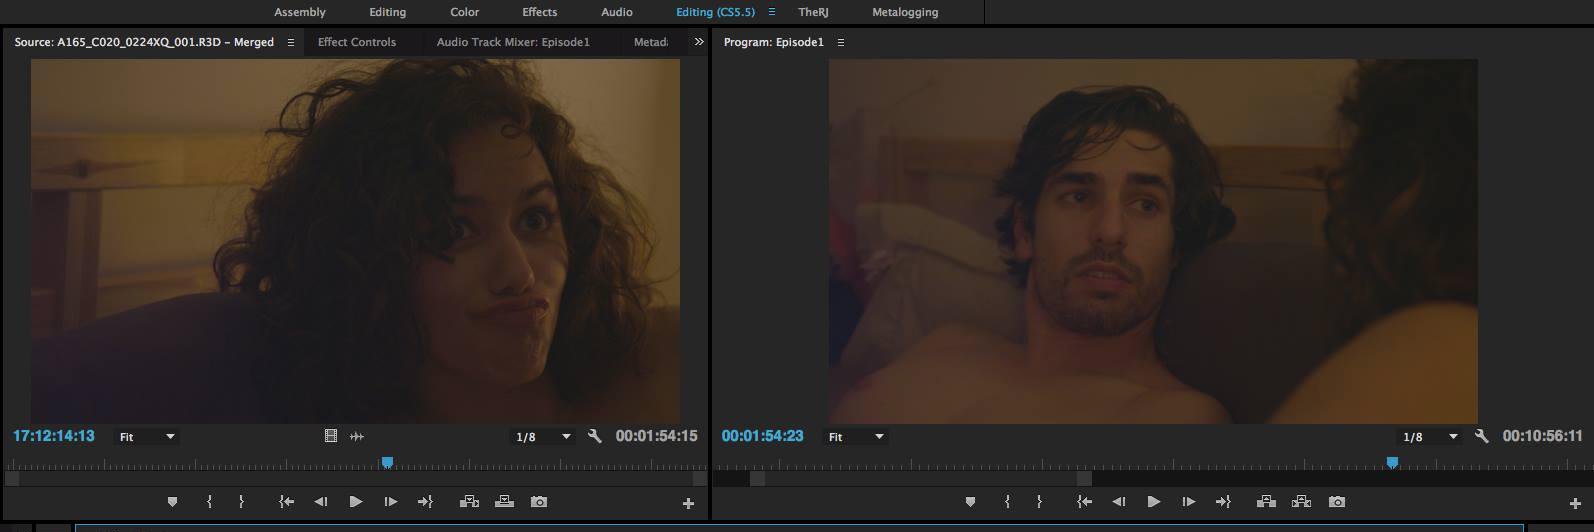Screen dimensions: 1594x532
Task: Add a marker in the Source monitor
Action: click(x=172, y=502)
